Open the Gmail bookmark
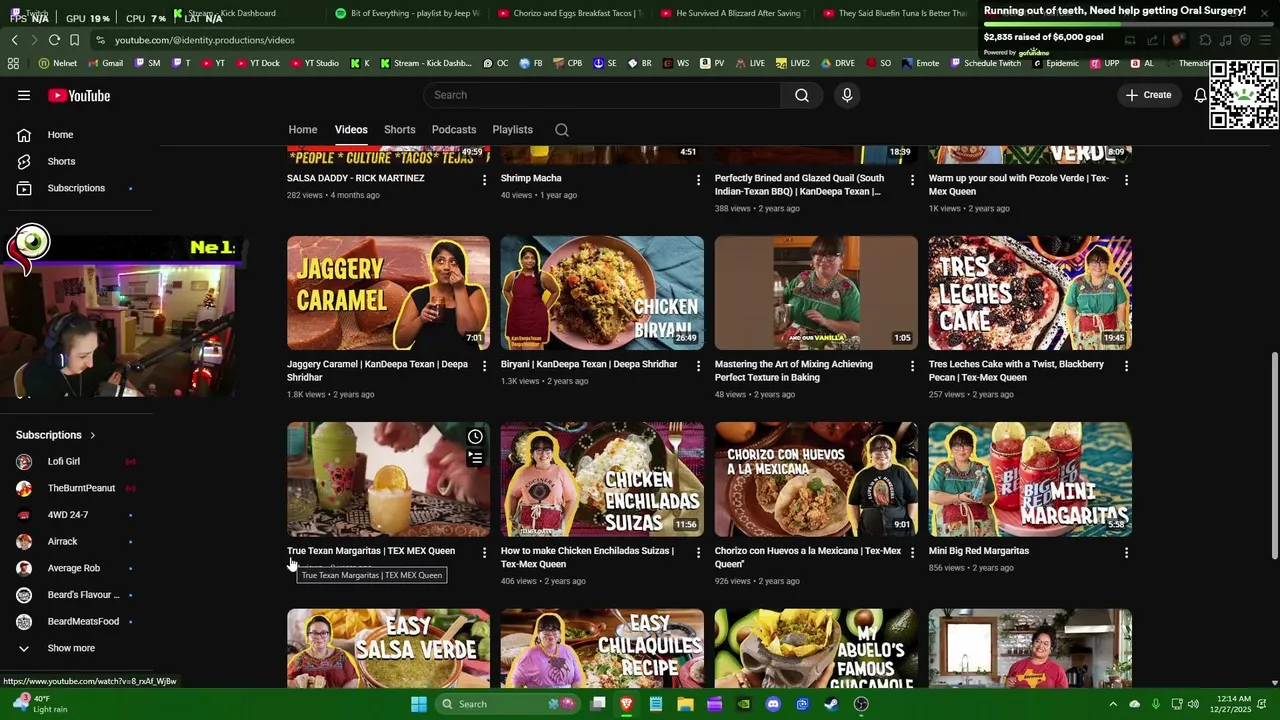Screen dimensions: 1280x720 (105, 63)
